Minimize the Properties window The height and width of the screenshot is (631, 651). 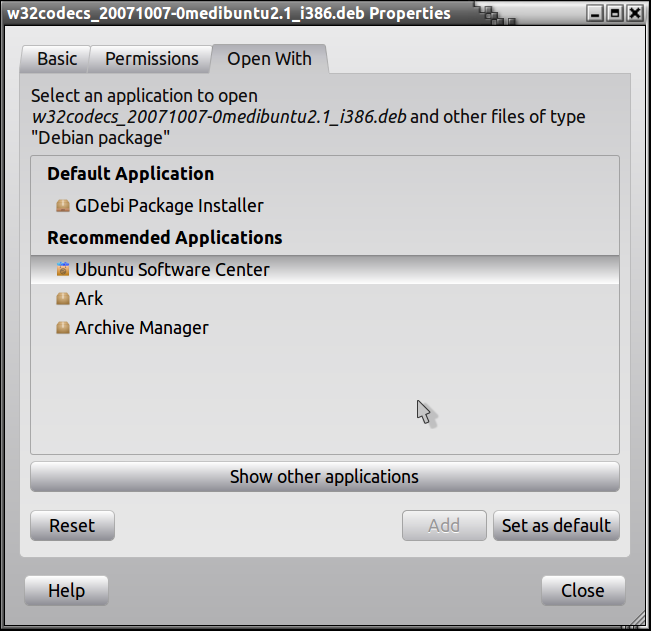point(596,14)
